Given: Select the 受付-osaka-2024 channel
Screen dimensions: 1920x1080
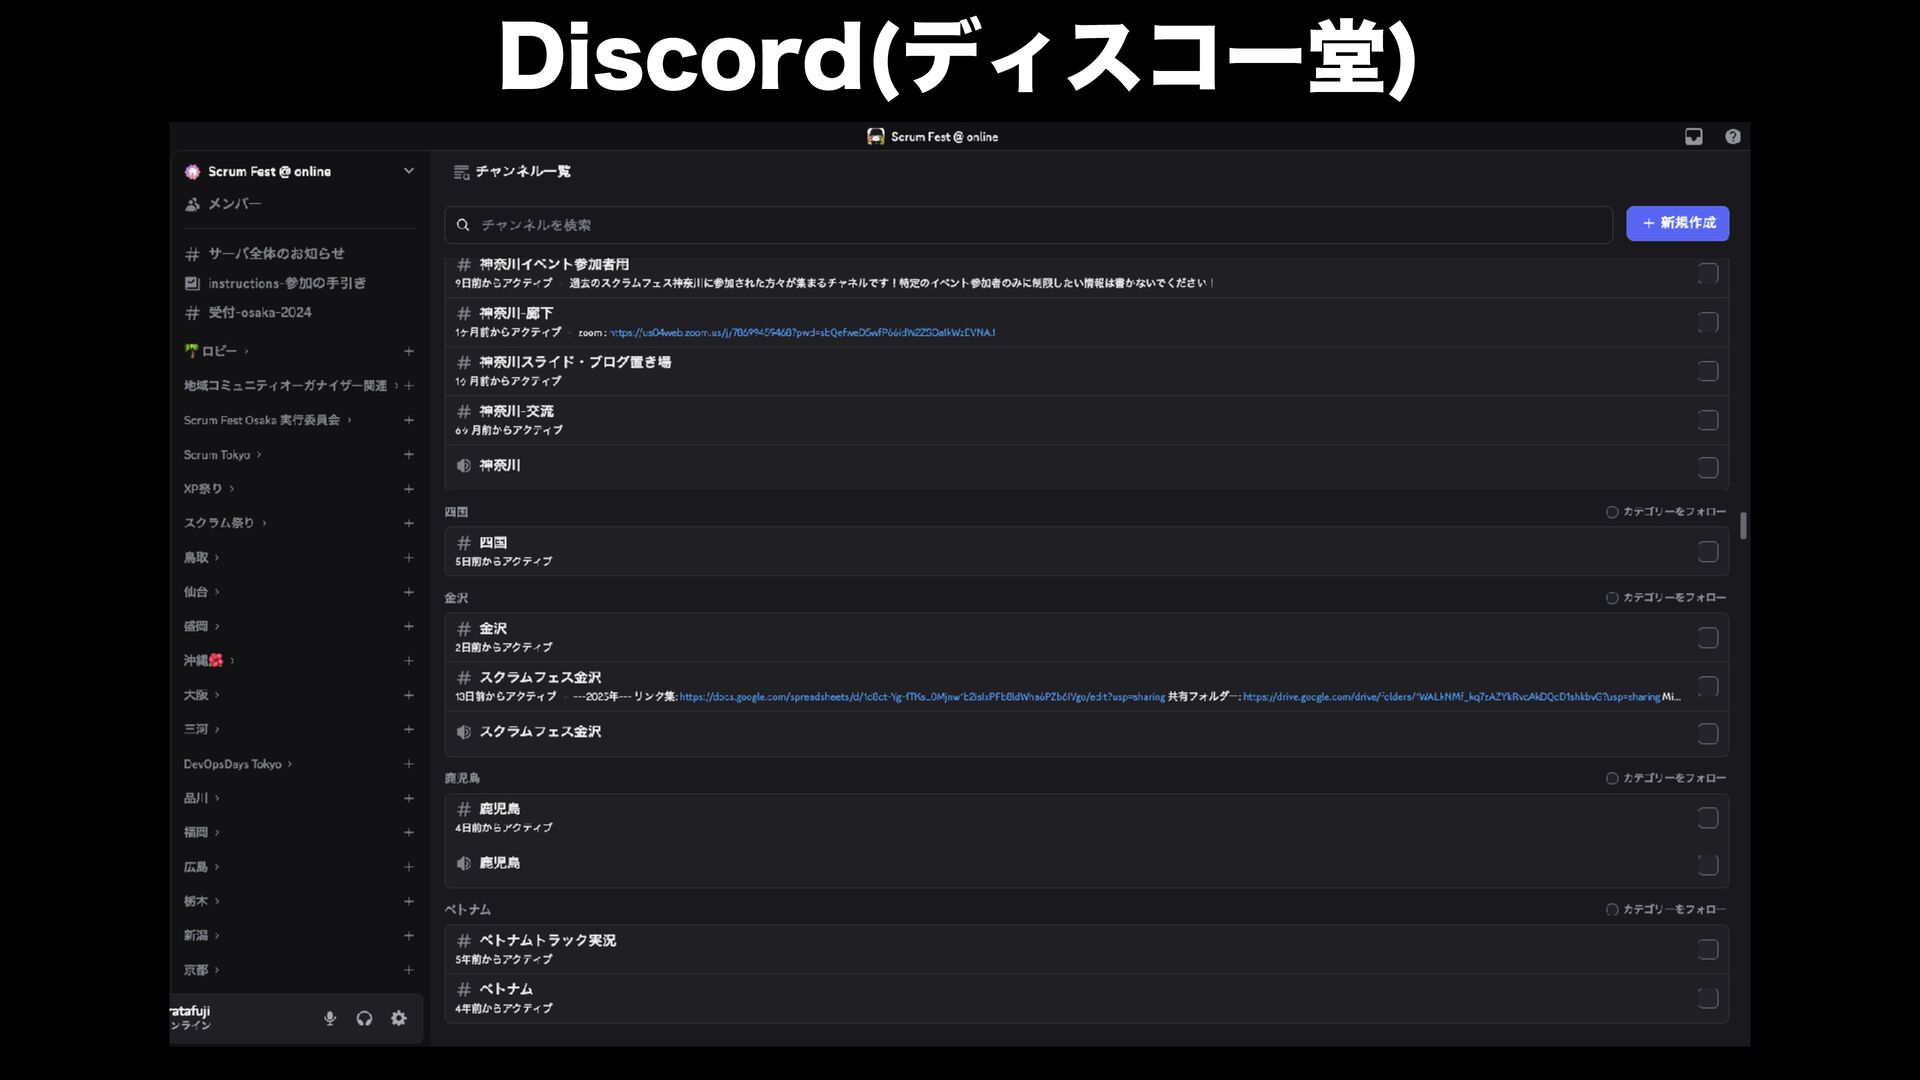Looking at the screenshot, I should (x=259, y=313).
